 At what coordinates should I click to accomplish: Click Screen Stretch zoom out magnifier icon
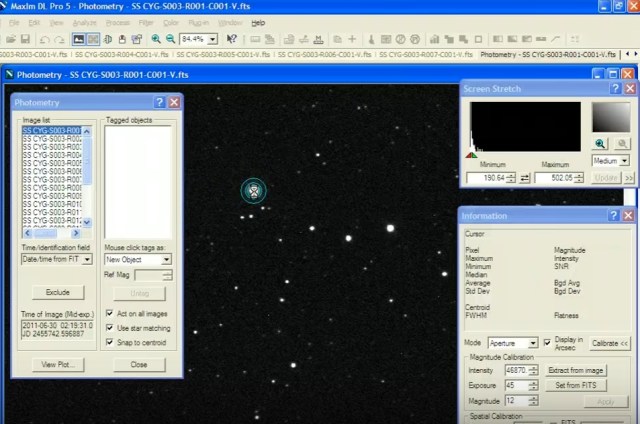[621, 144]
